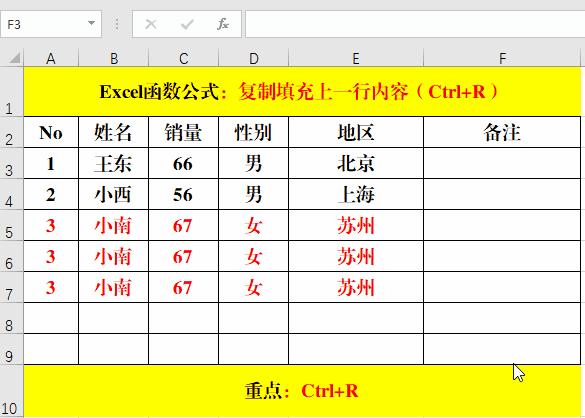Select the "苏州" cell in row 7
Viewport: 585px width, 418px height.
point(356,287)
